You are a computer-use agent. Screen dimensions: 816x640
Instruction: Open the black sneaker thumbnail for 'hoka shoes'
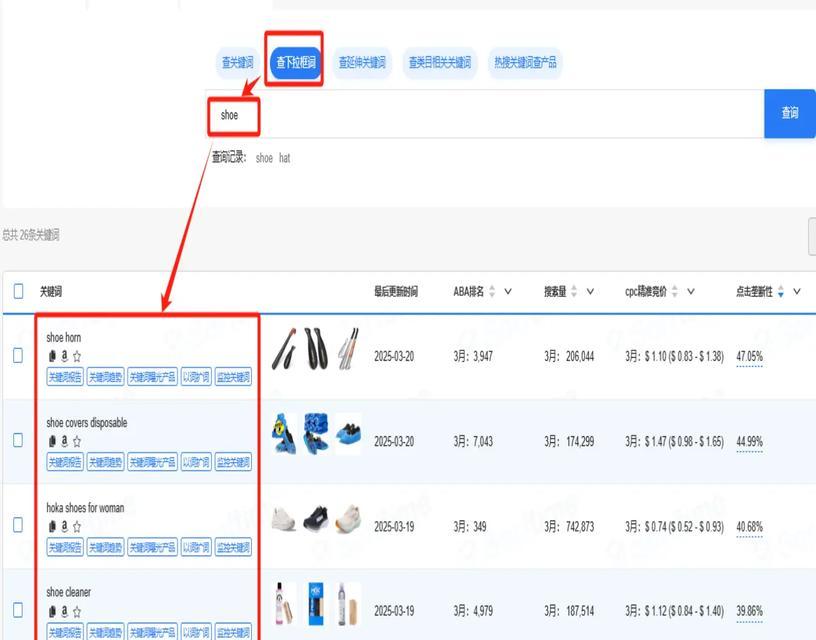coord(316,518)
